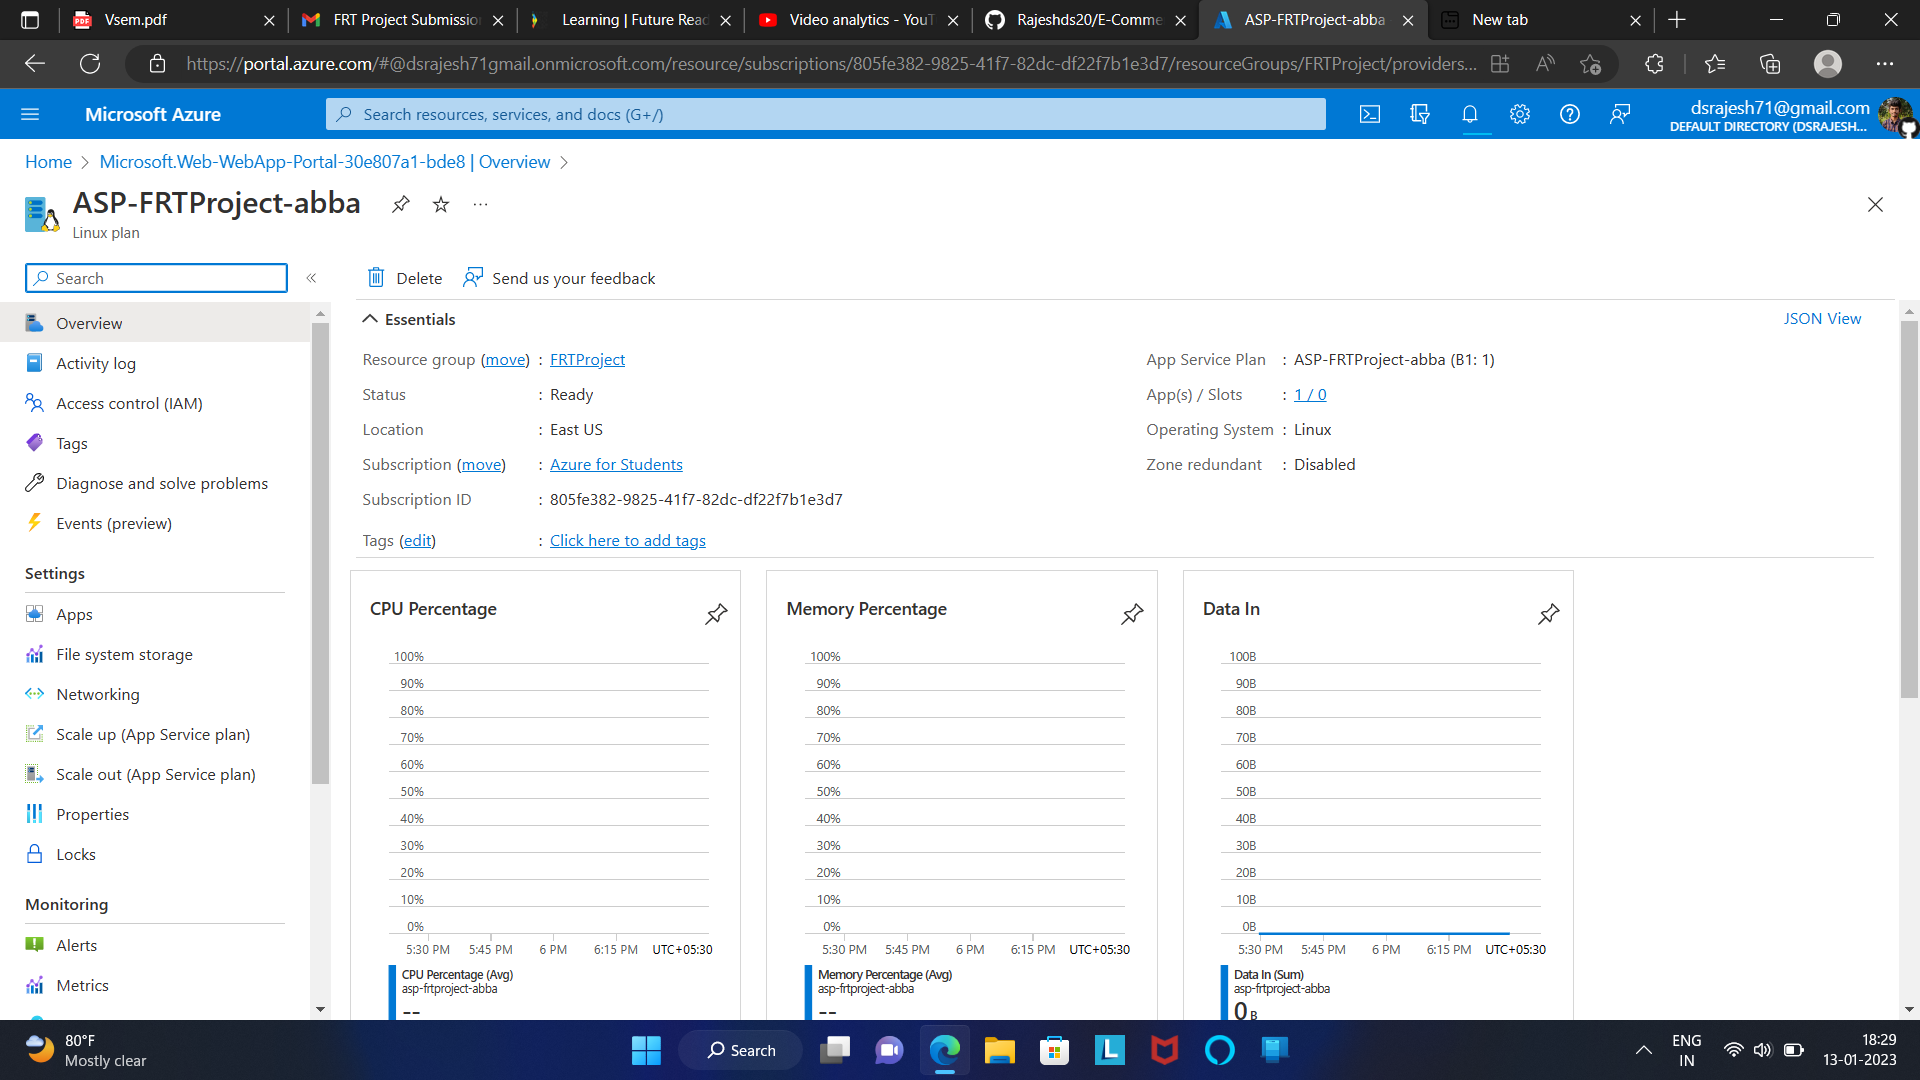Click here to add tags
The image size is (1920, 1080).
pyautogui.click(x=627, y=540)
